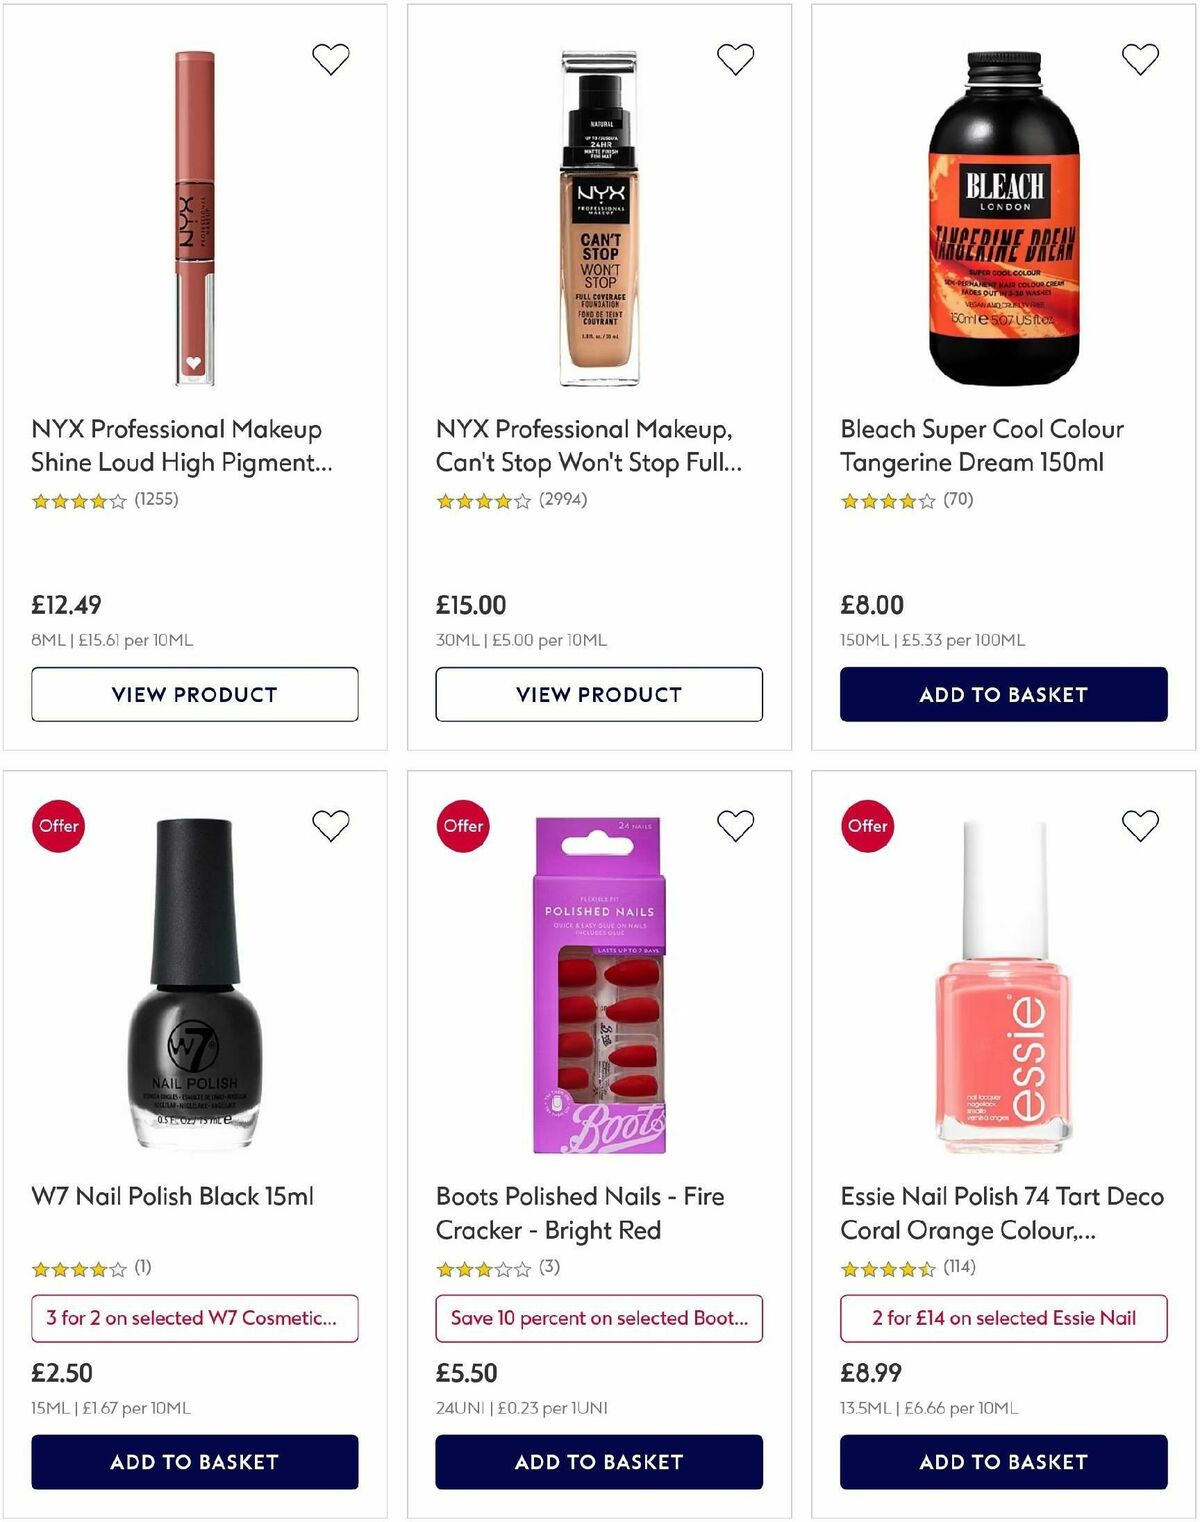Open the 2 for £14 Essie offer
Image resolution: width=1200 pixels, height=1522 pixels.
[x=1001, y=1318]
